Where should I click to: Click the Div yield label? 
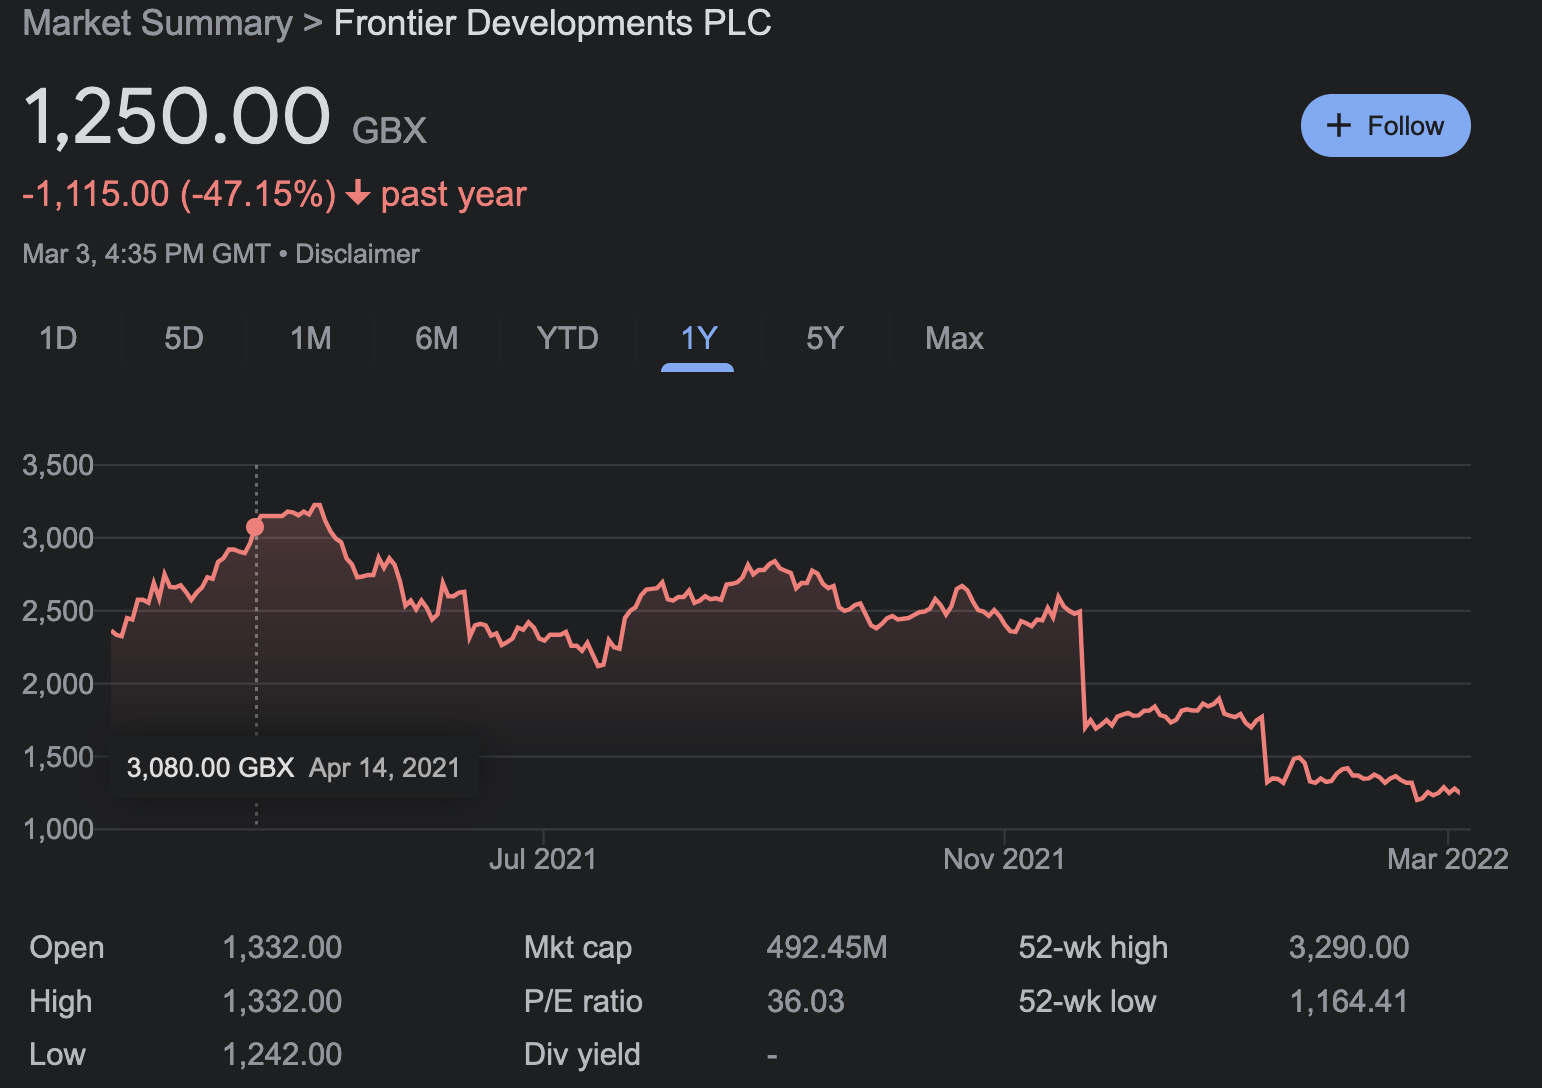pyautogui.click(x=582, y=1054)
